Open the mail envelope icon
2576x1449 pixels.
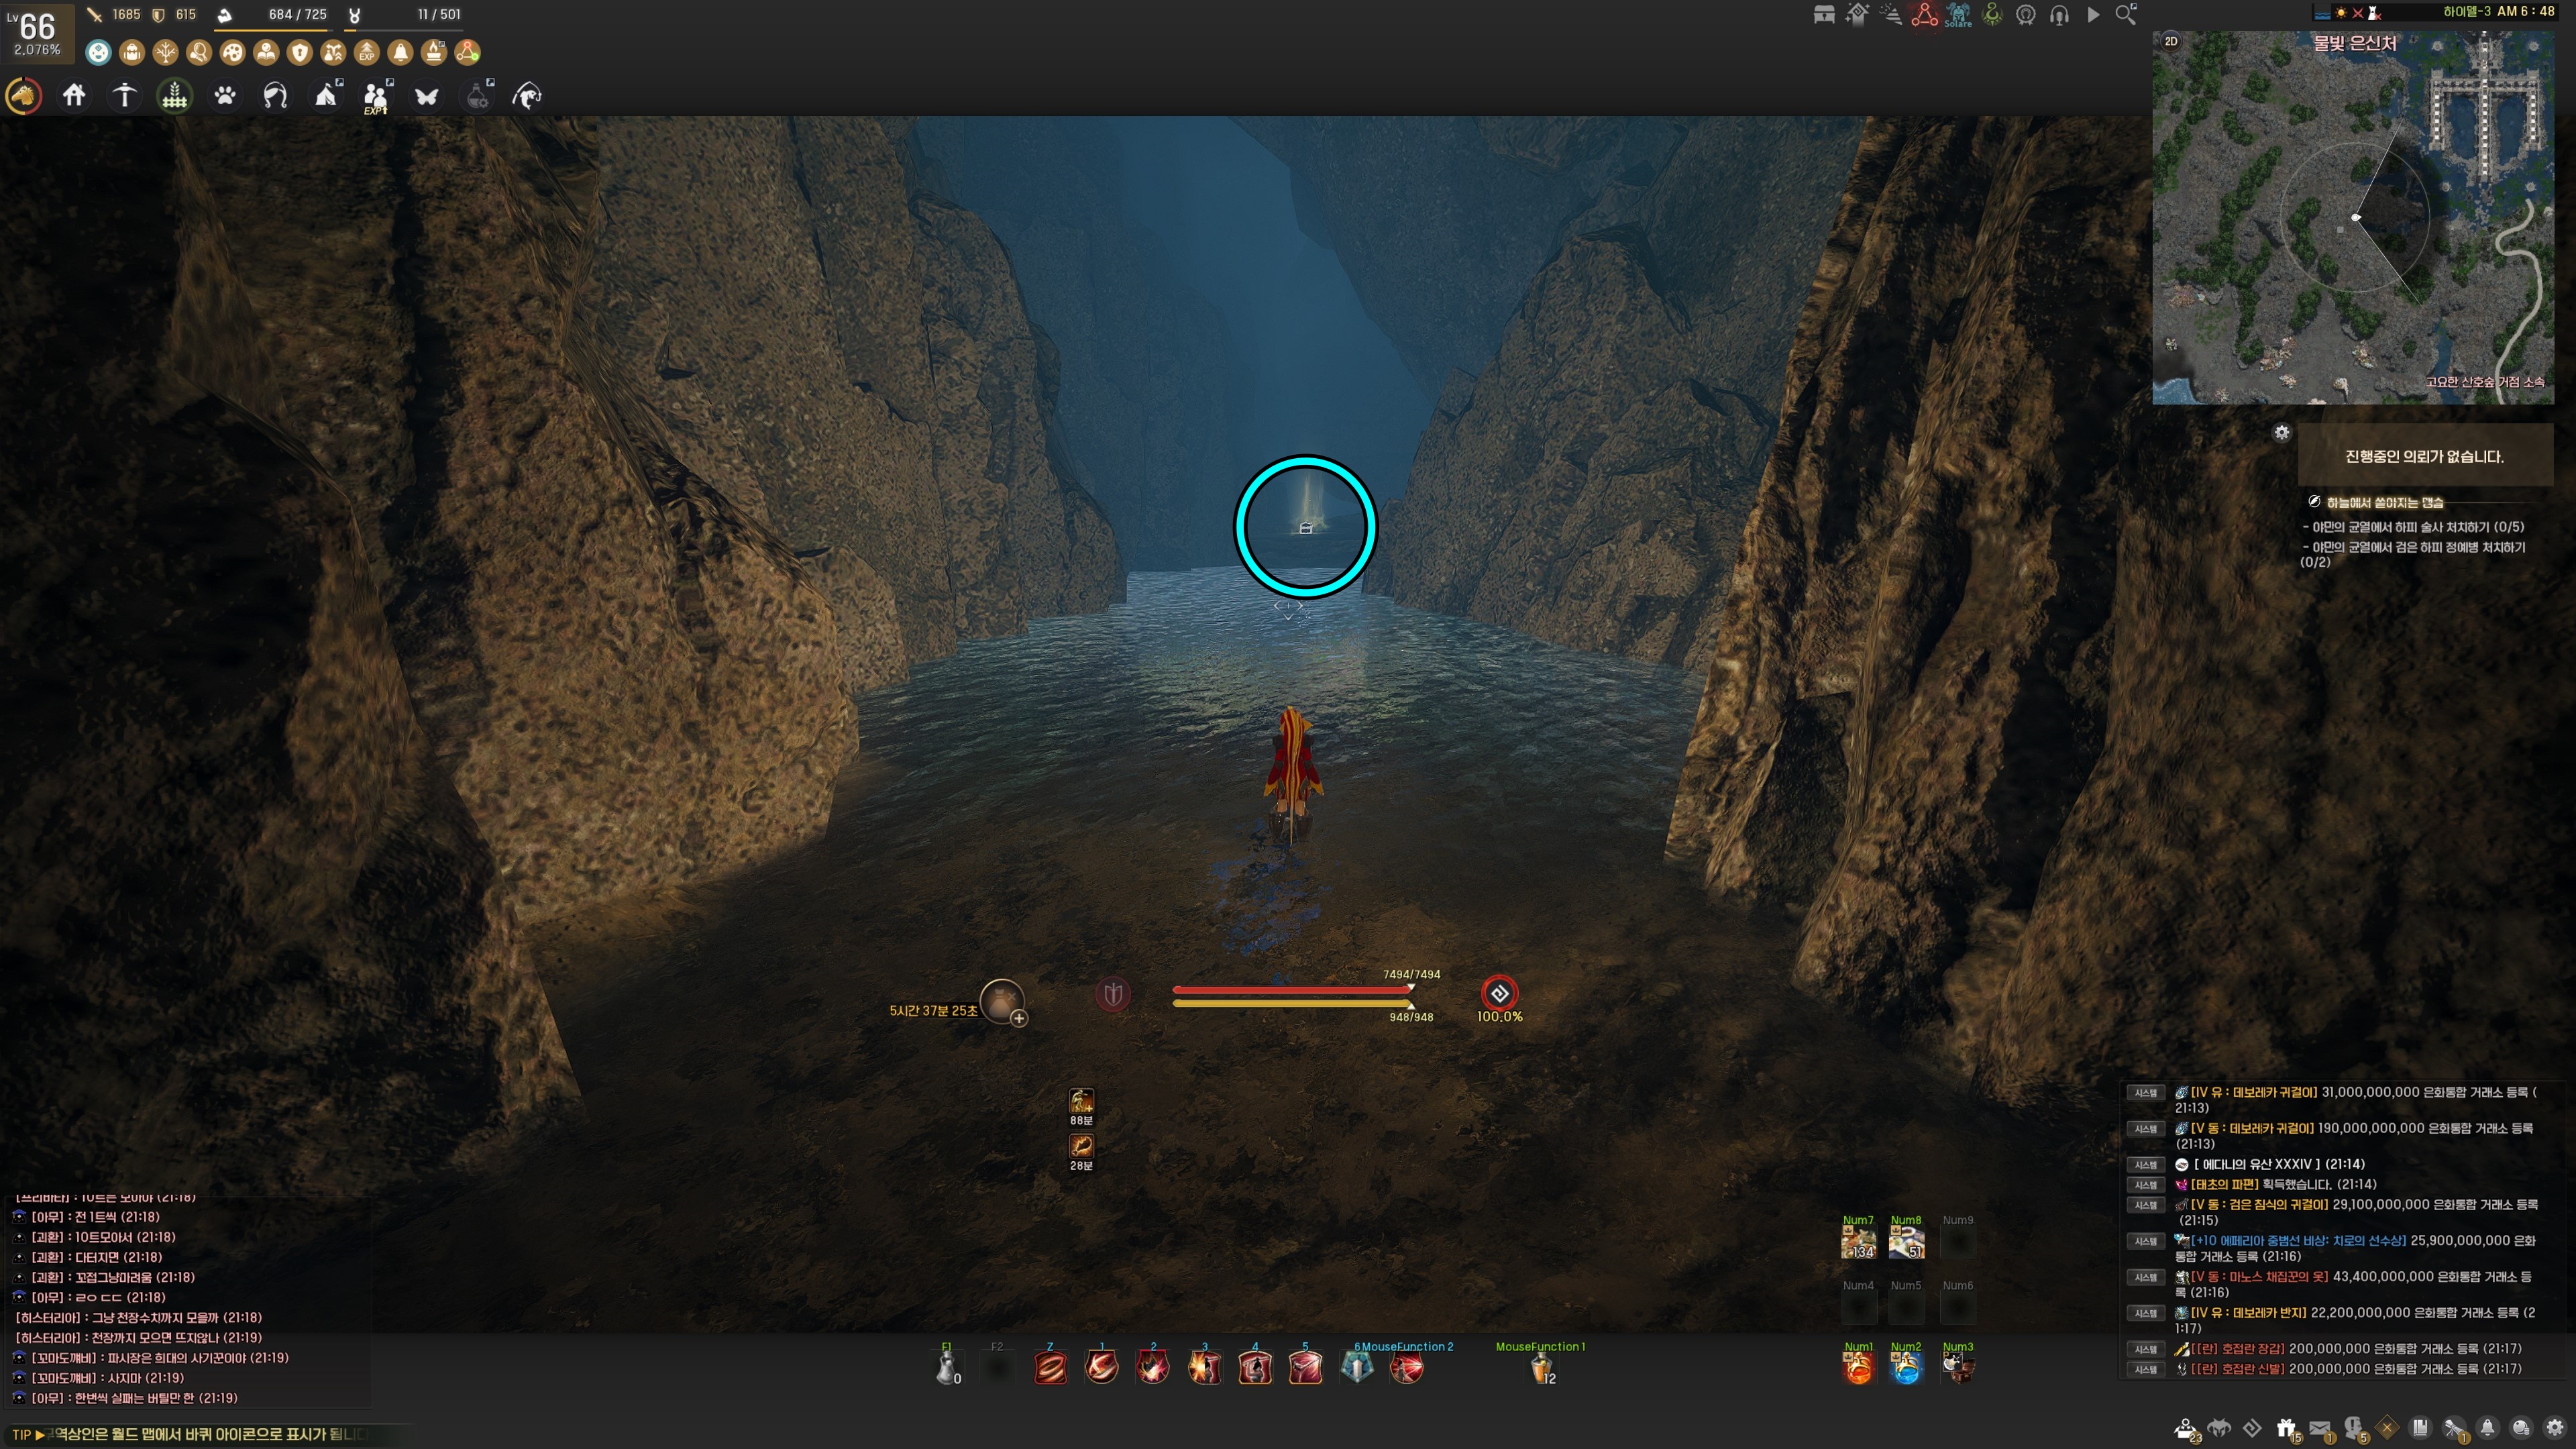2320,1428
